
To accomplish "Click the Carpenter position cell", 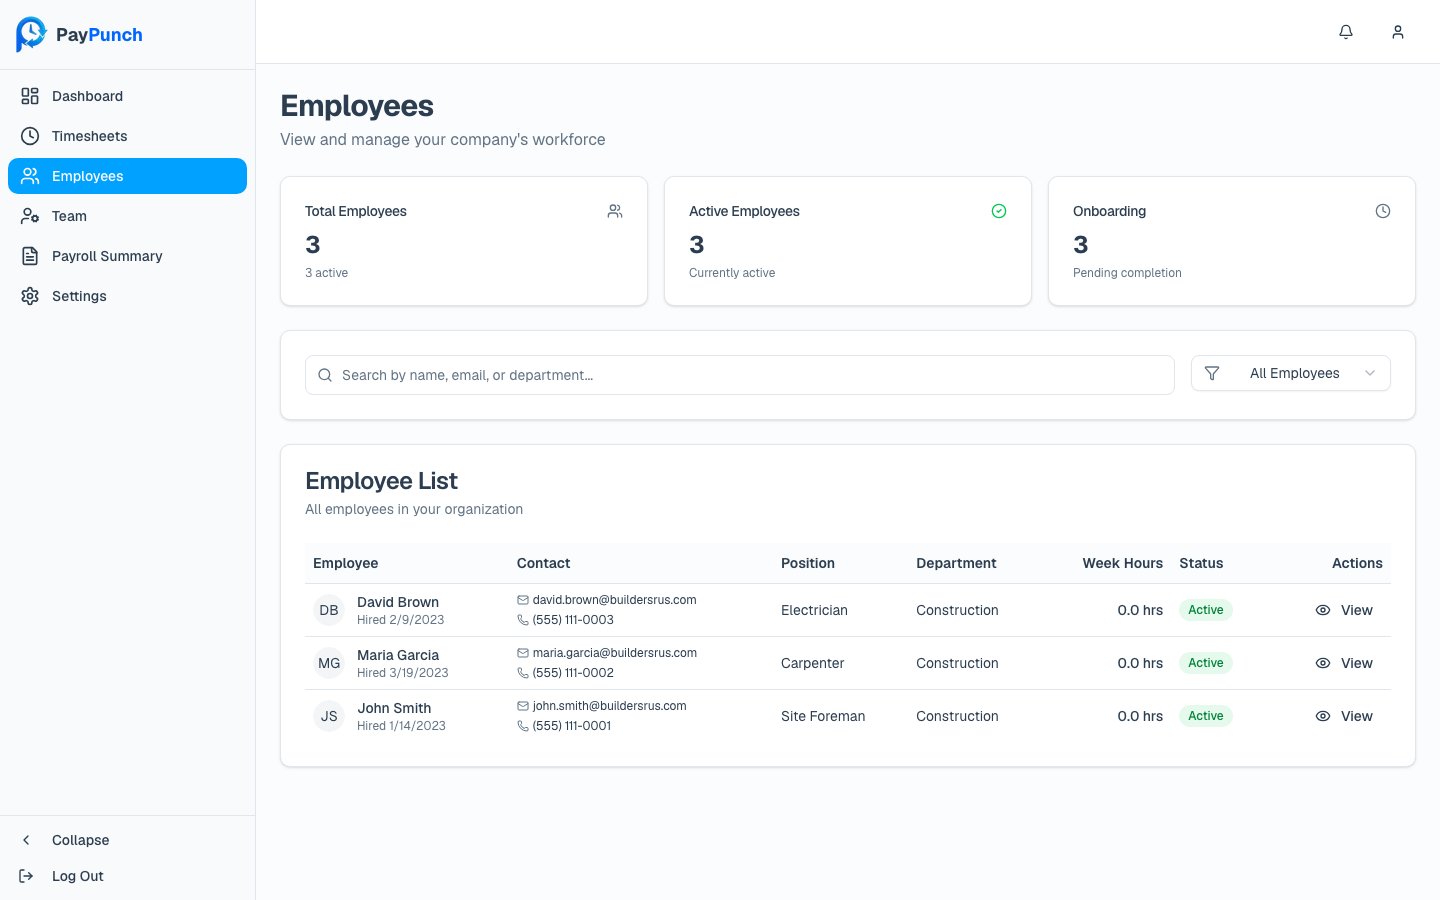I will [x=812, y=663].
